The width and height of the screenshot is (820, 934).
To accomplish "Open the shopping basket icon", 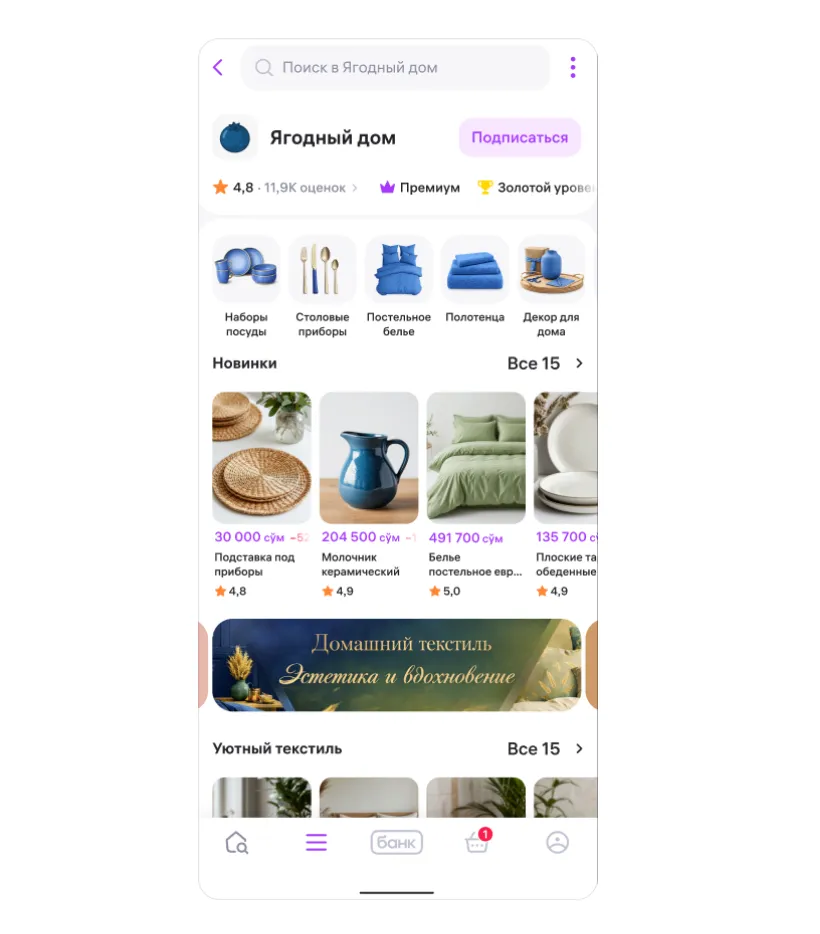I will 478,842.
